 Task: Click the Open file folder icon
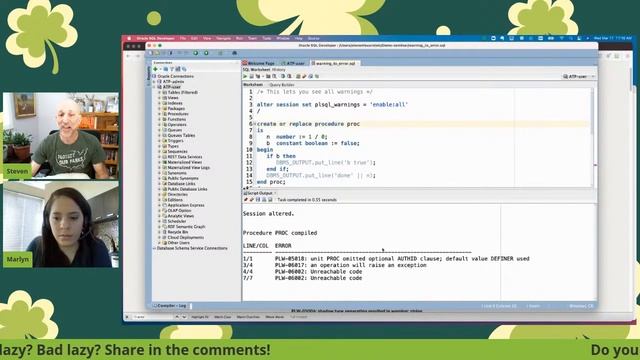tap(157, 53)
